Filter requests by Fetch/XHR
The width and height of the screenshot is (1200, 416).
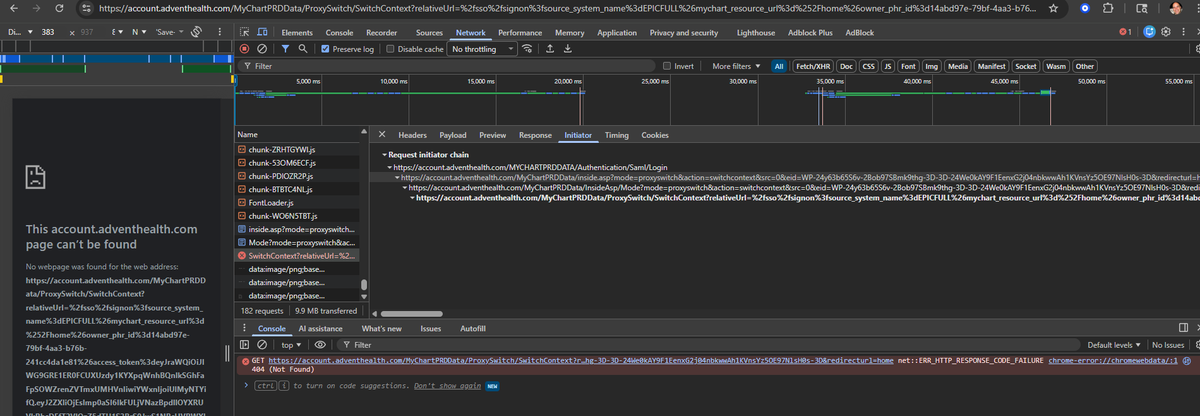(x=812, y=66)
